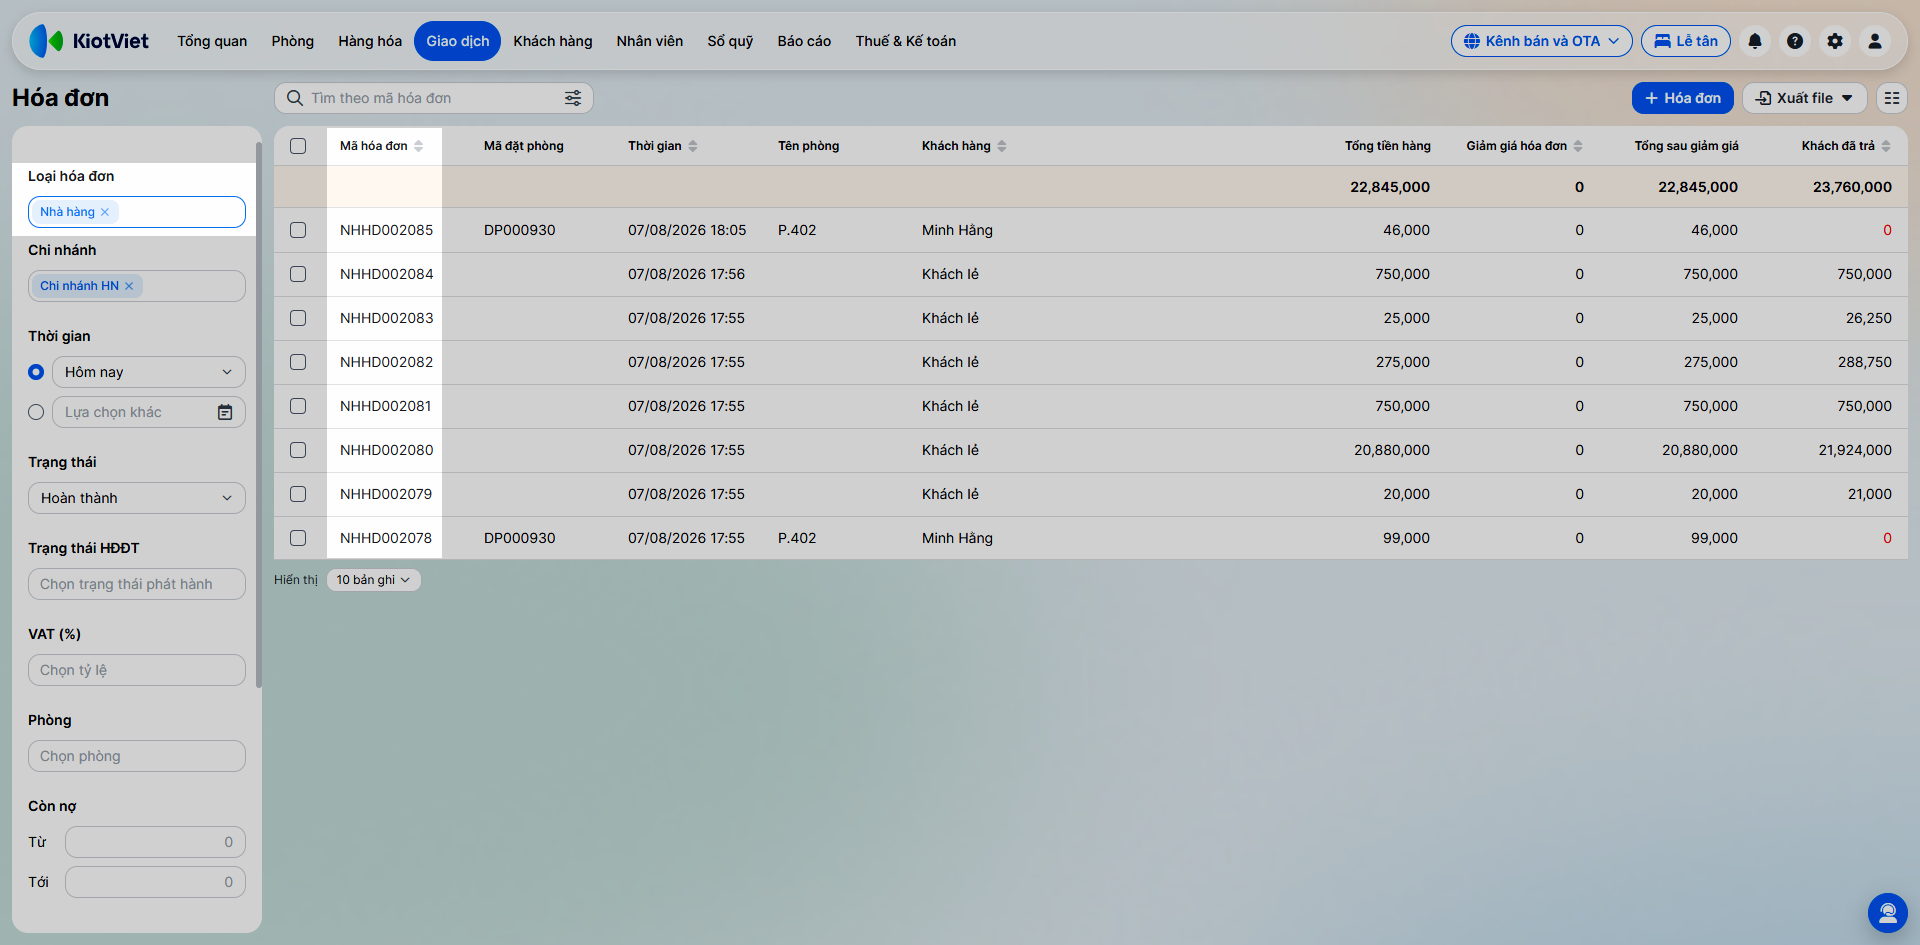This screenshot has width=1920, height=945.
Task: Open the Loại hóa đơn selector field
Action: [137, 212]
